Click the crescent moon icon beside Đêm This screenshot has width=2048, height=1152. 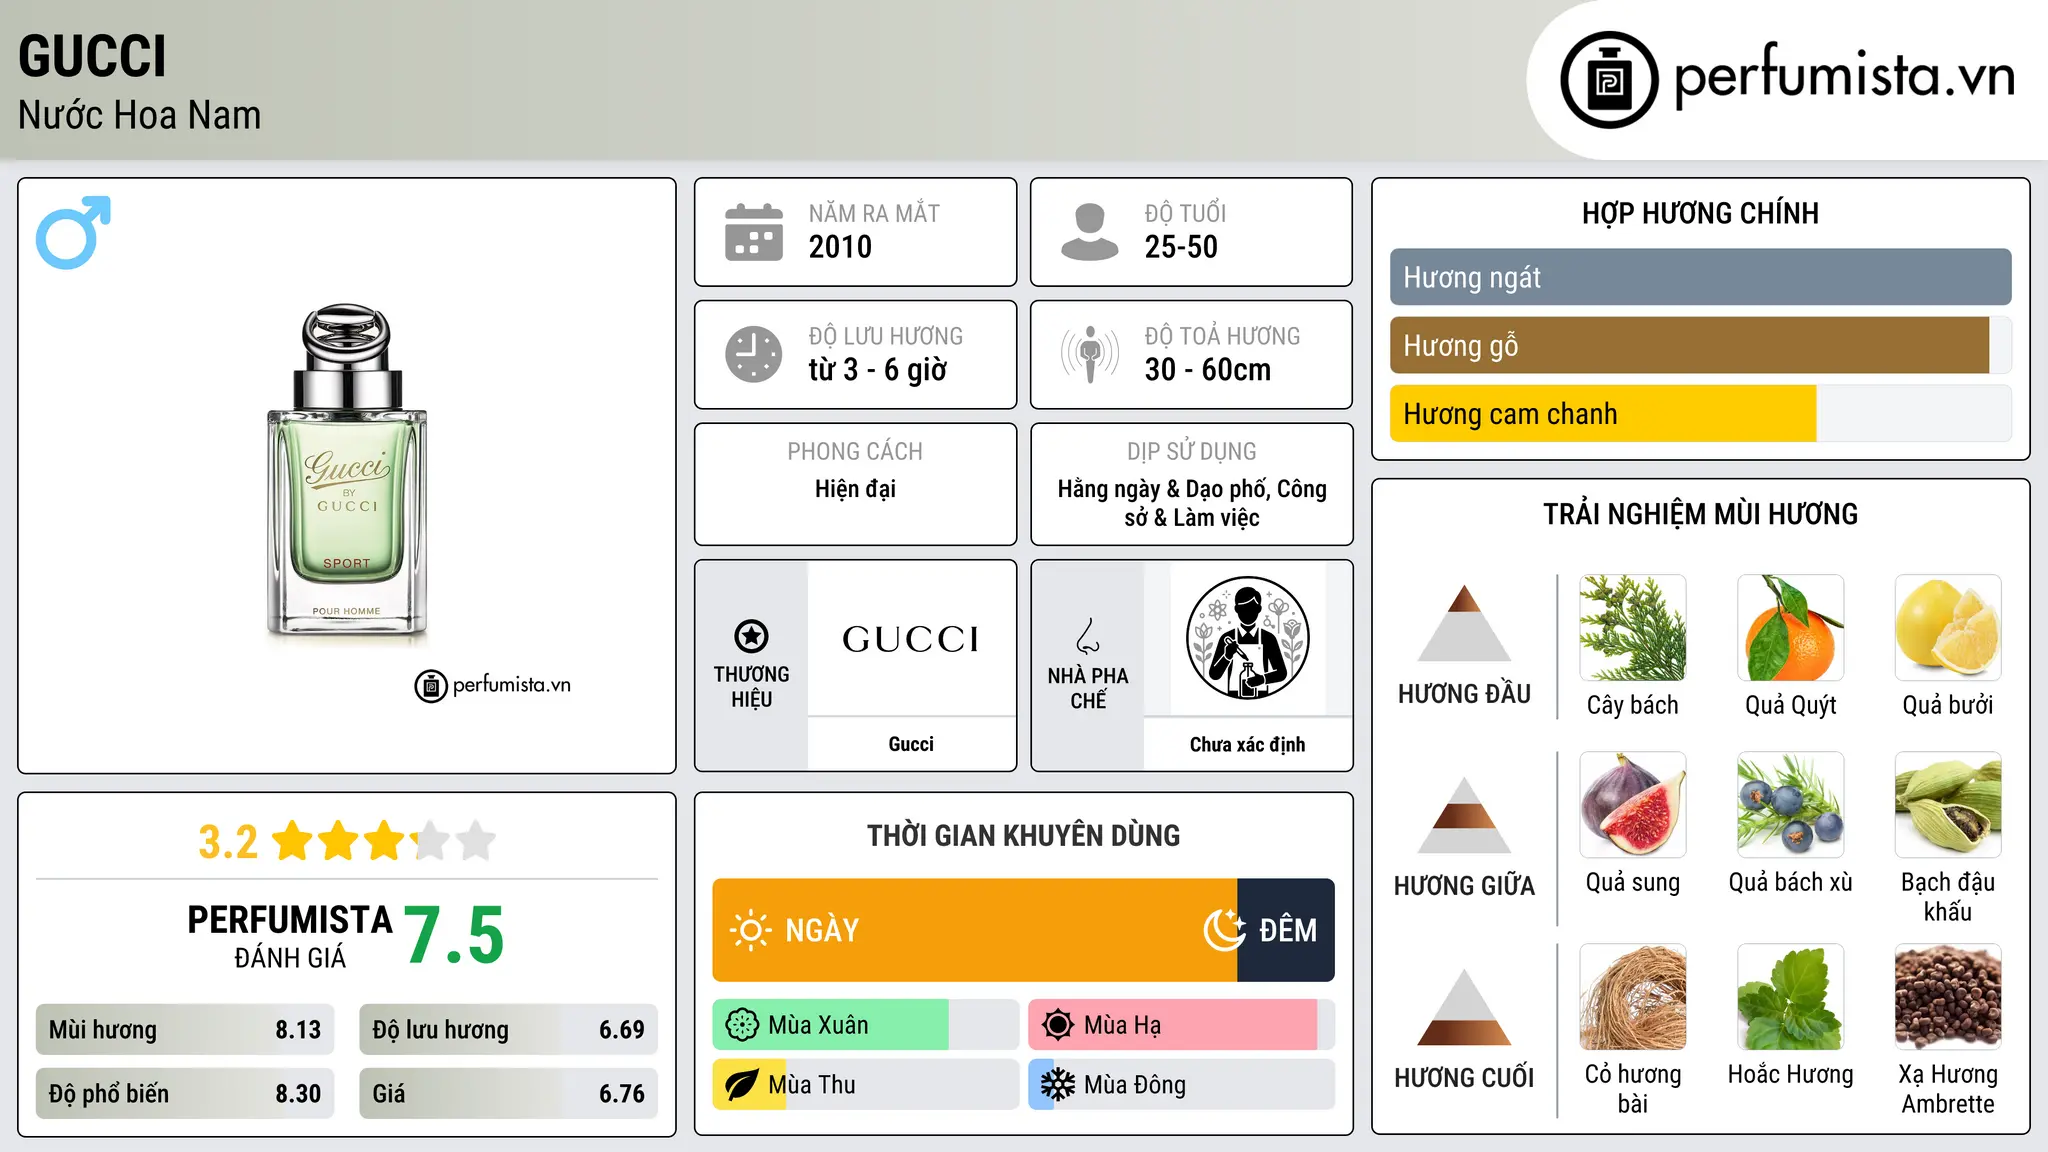pyautogui.click(x=1224, y=930)
